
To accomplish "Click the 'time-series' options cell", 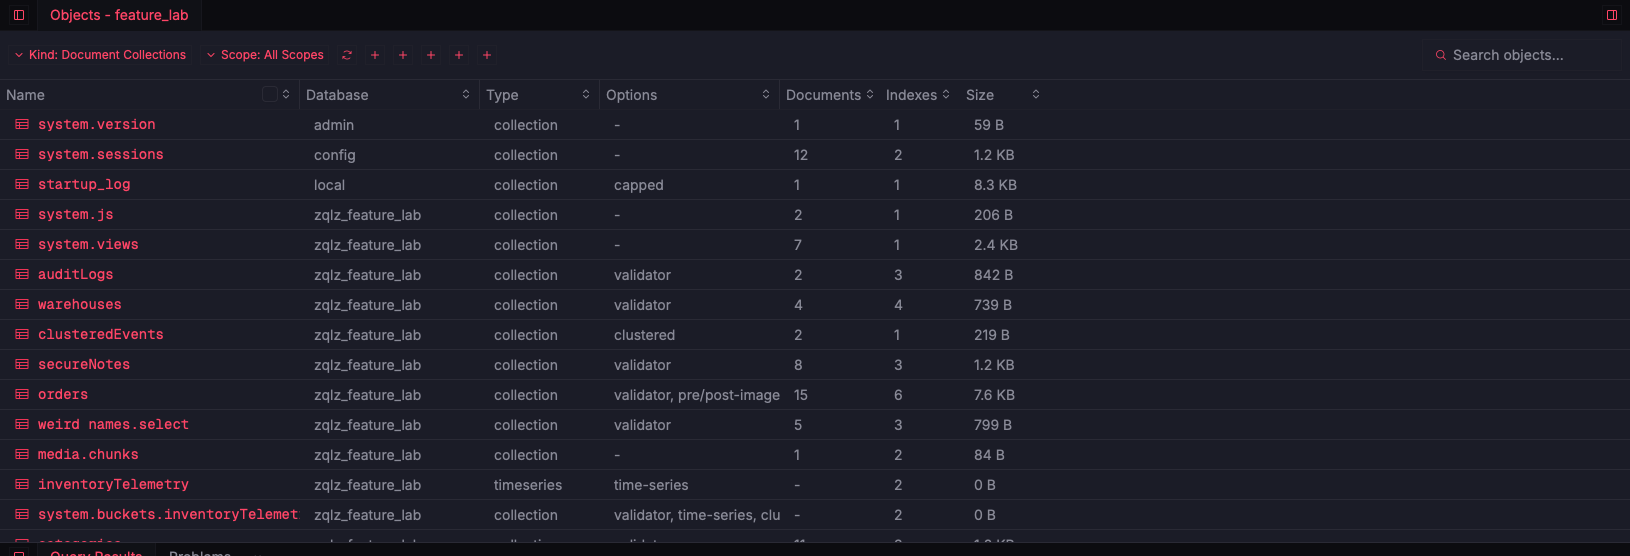I will coord(651,485).
